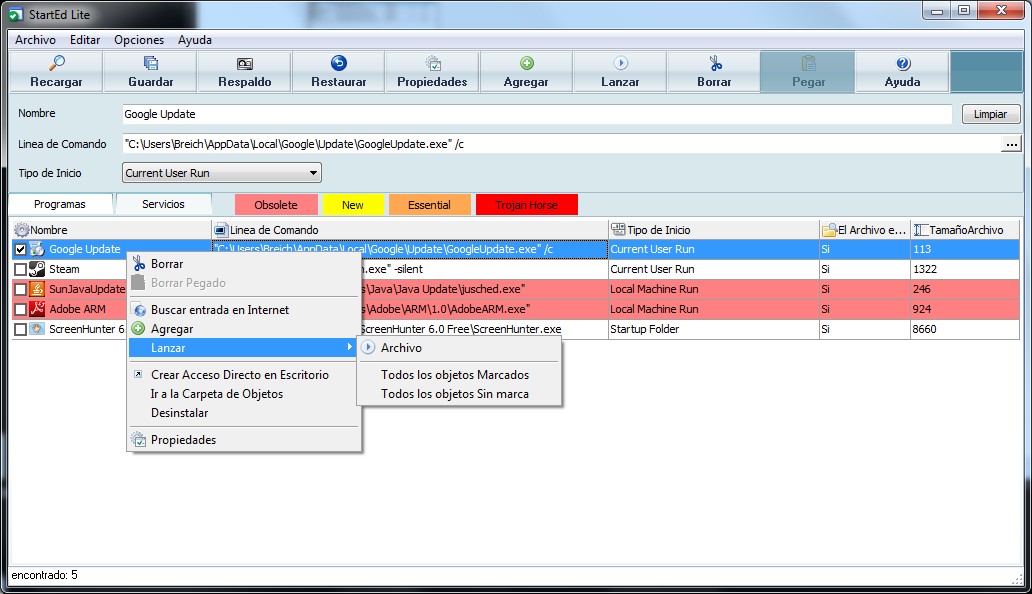Image resolution: width=1032 pixels, height=594 pixels.
Task: Click the Tipo de Inicio header icon
Action: [x=618, y=230]
